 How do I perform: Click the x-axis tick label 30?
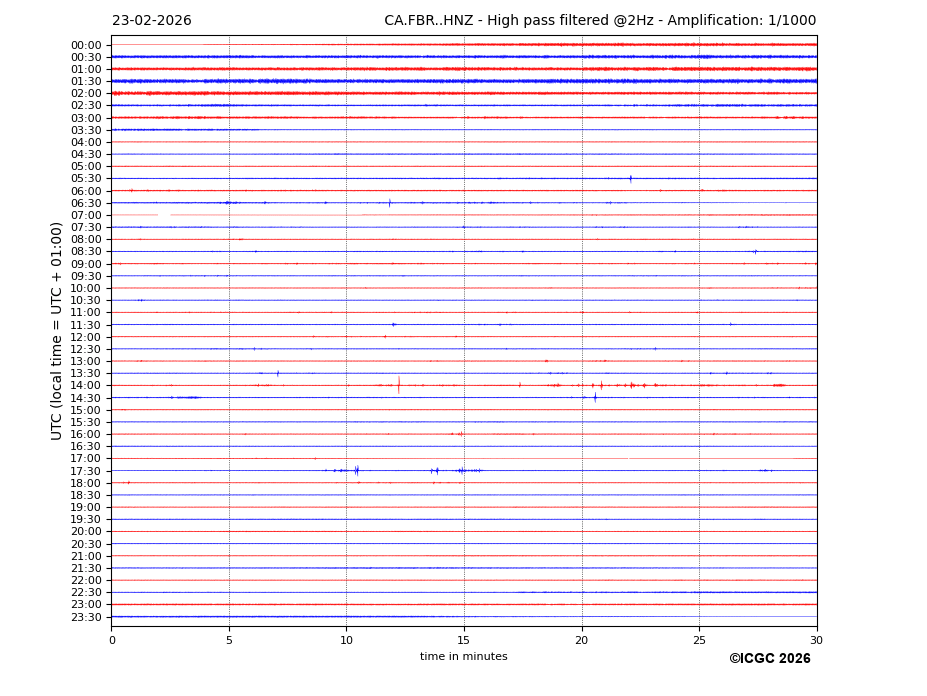816,640
